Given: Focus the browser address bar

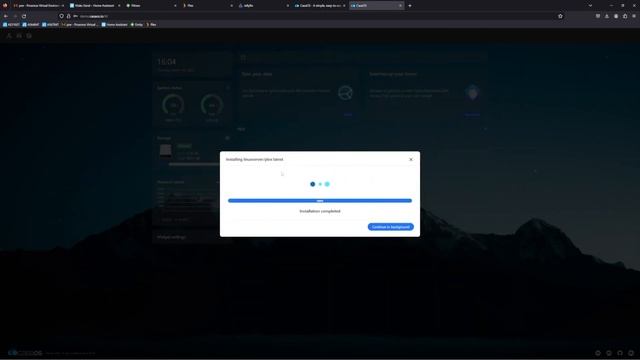Looking at the screenshot, I should 310,16.
